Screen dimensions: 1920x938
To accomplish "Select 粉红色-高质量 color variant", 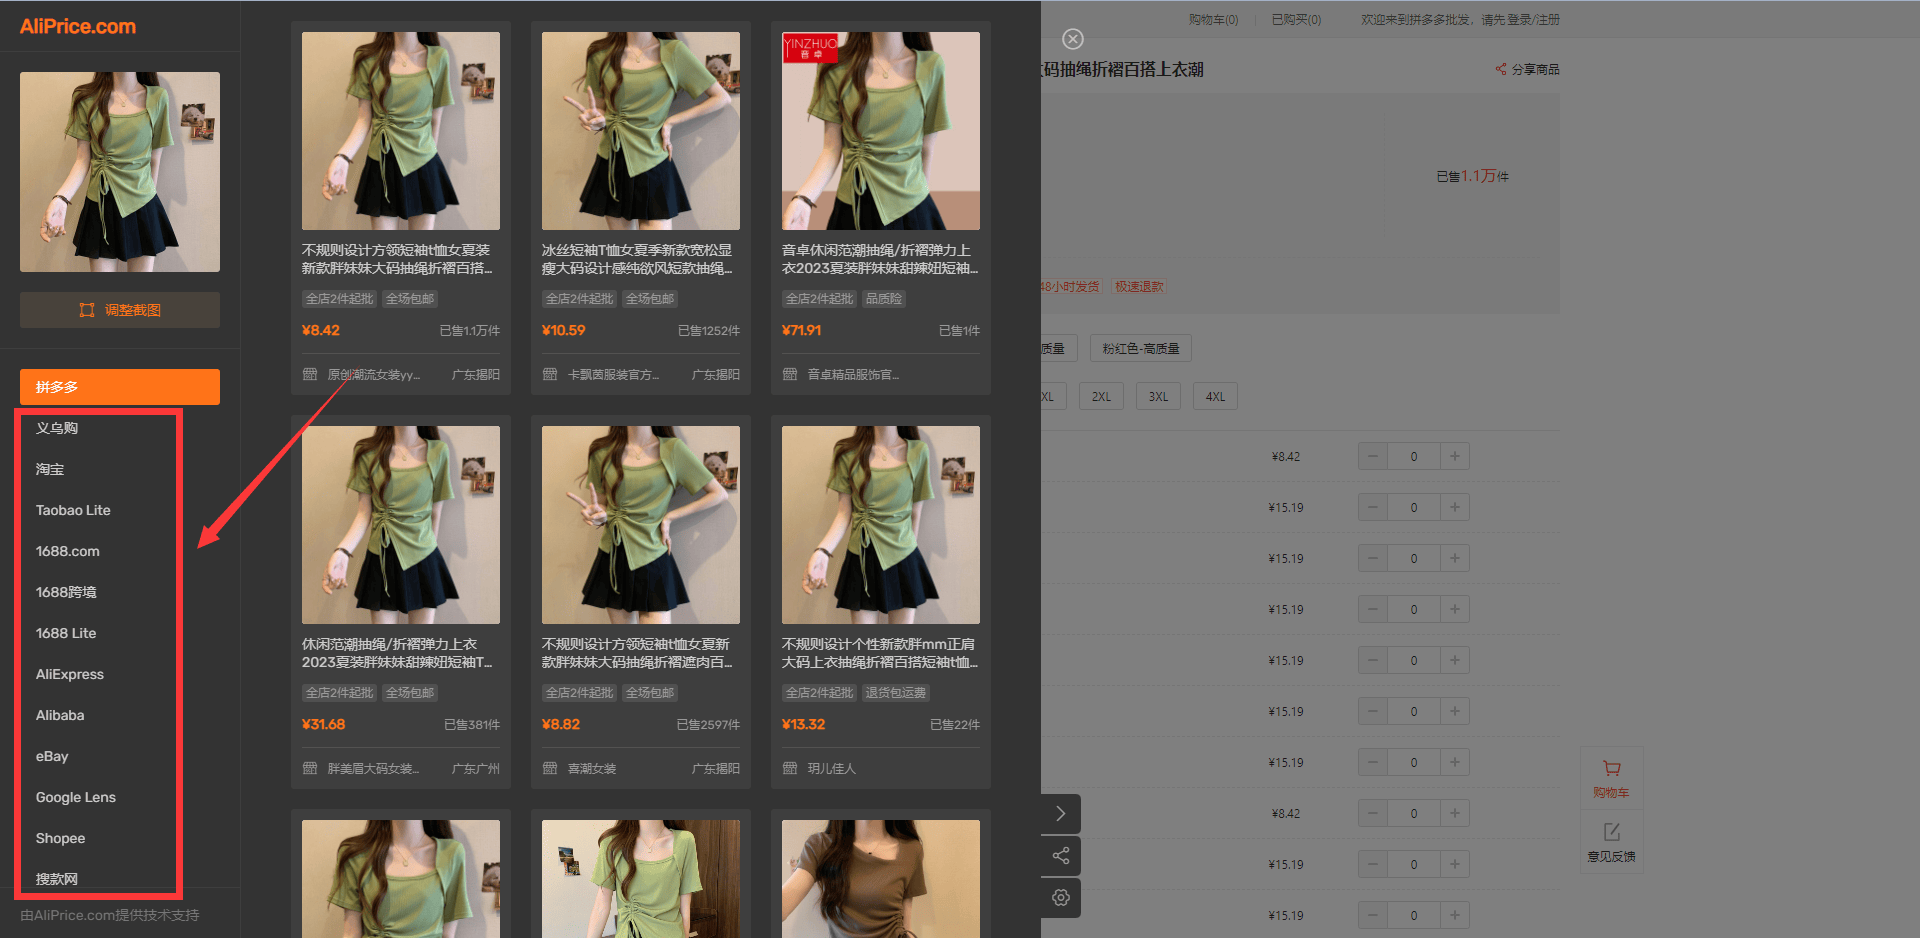I will pyautogui.click(x=1141, y=348).
